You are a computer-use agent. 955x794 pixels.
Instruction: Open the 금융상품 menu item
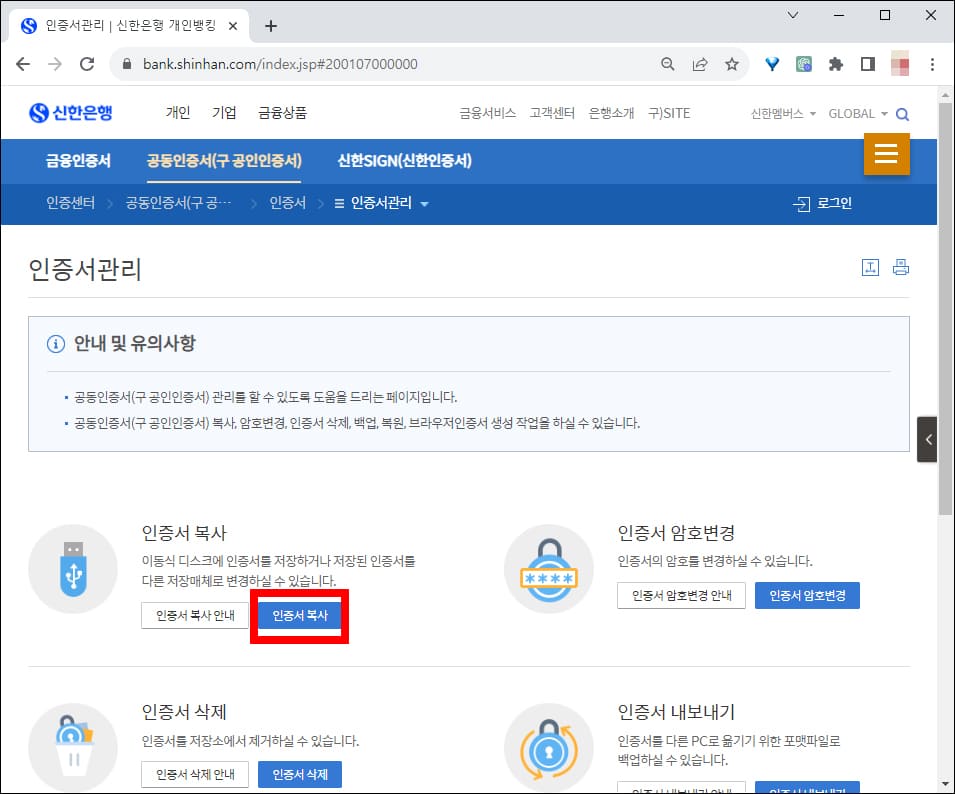(281, 113)
